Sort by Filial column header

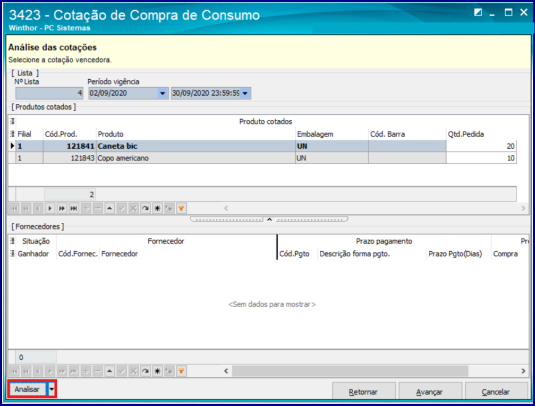[29, 134]
